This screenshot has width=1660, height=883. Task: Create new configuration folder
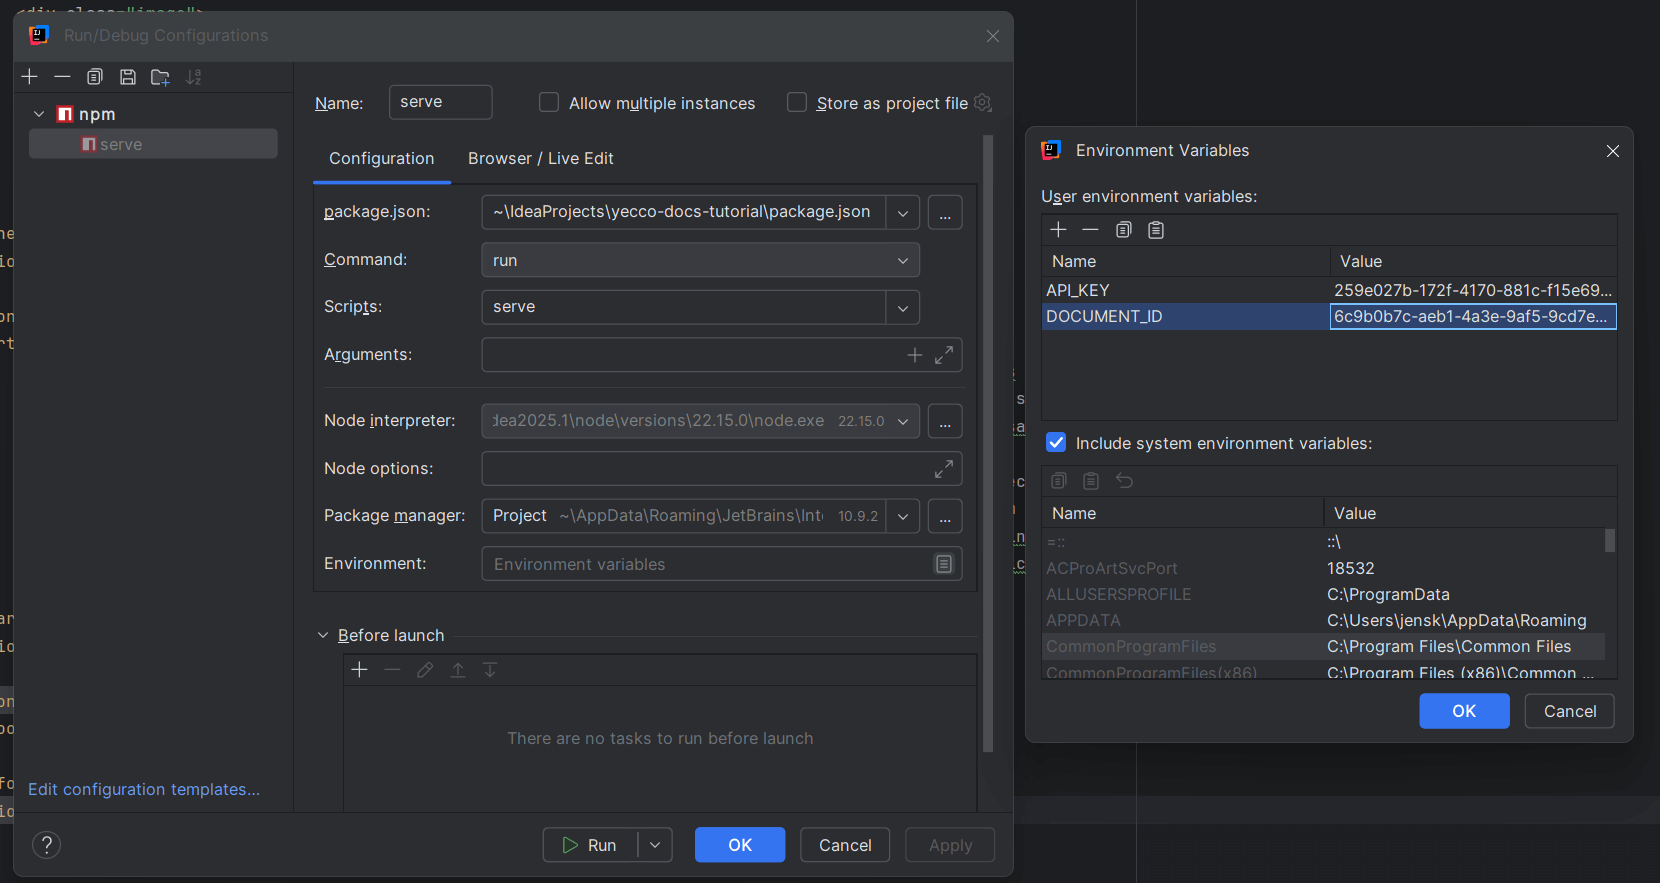click(x=160, y=77)
